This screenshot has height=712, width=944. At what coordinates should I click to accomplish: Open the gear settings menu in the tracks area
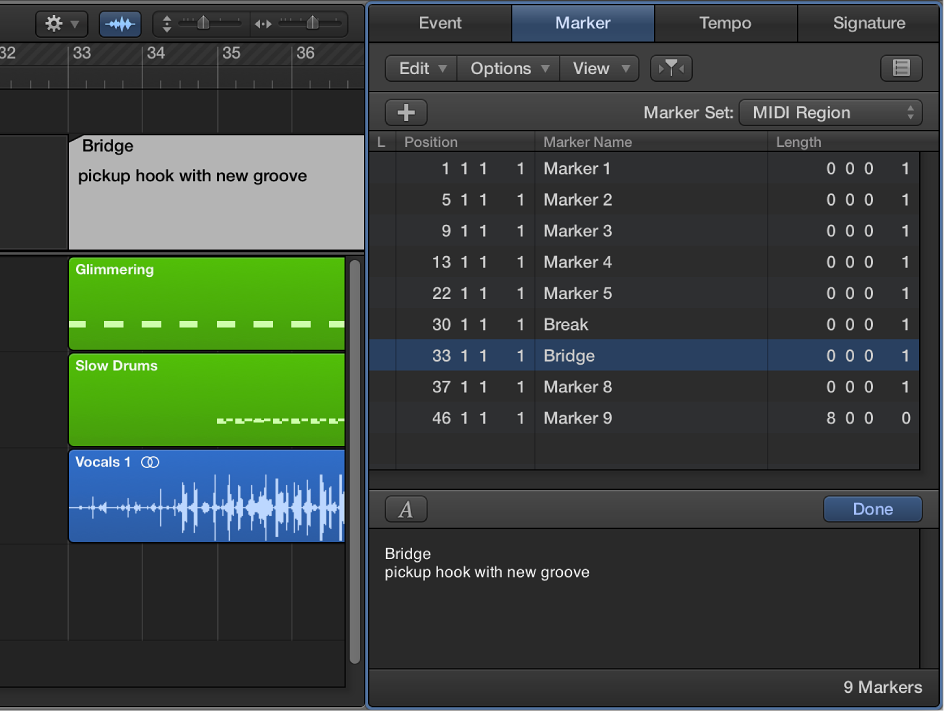point(61,23)
